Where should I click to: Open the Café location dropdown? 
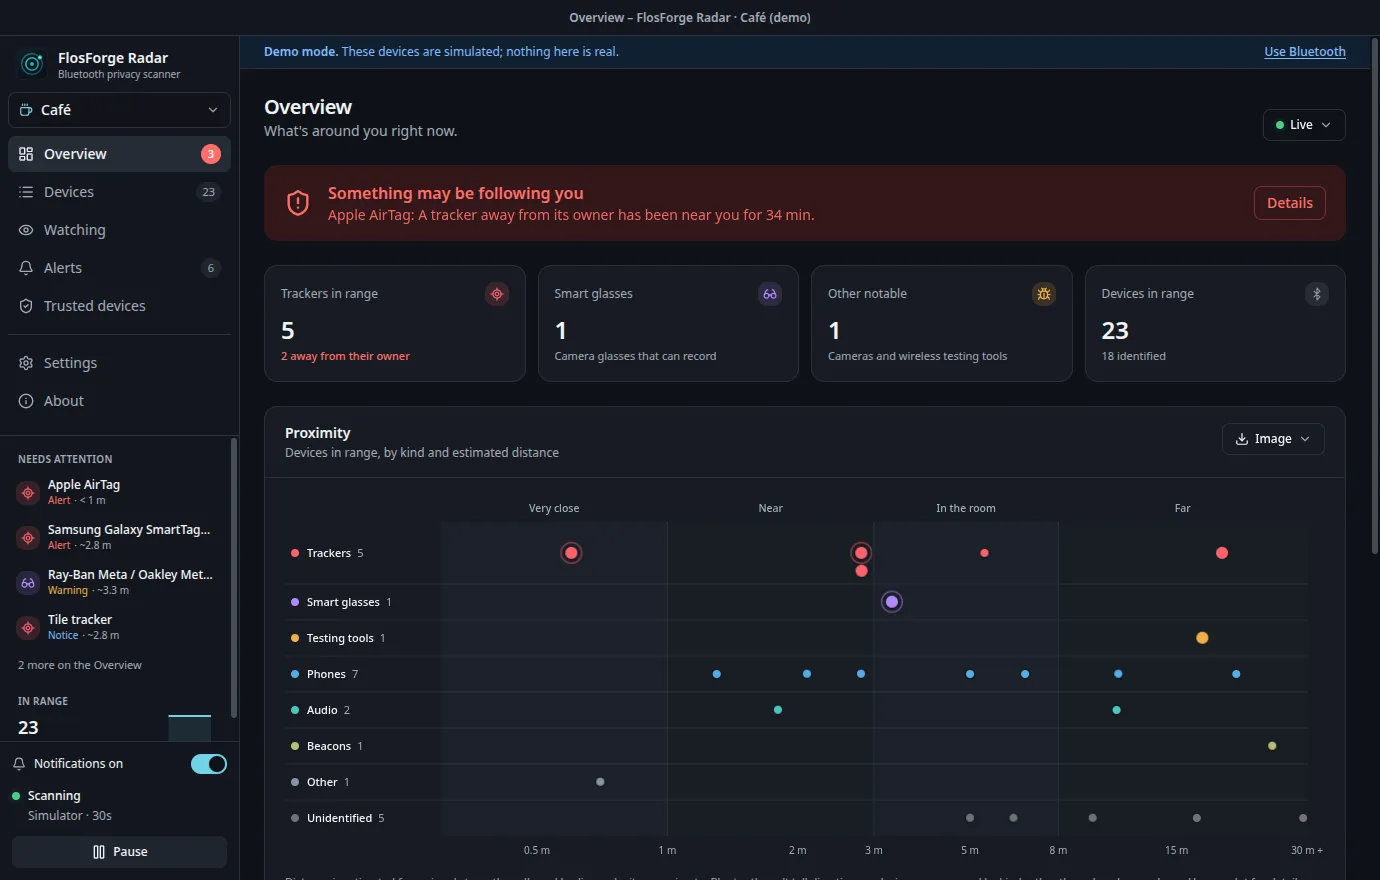pyautogui.click(x=119, y=110)
